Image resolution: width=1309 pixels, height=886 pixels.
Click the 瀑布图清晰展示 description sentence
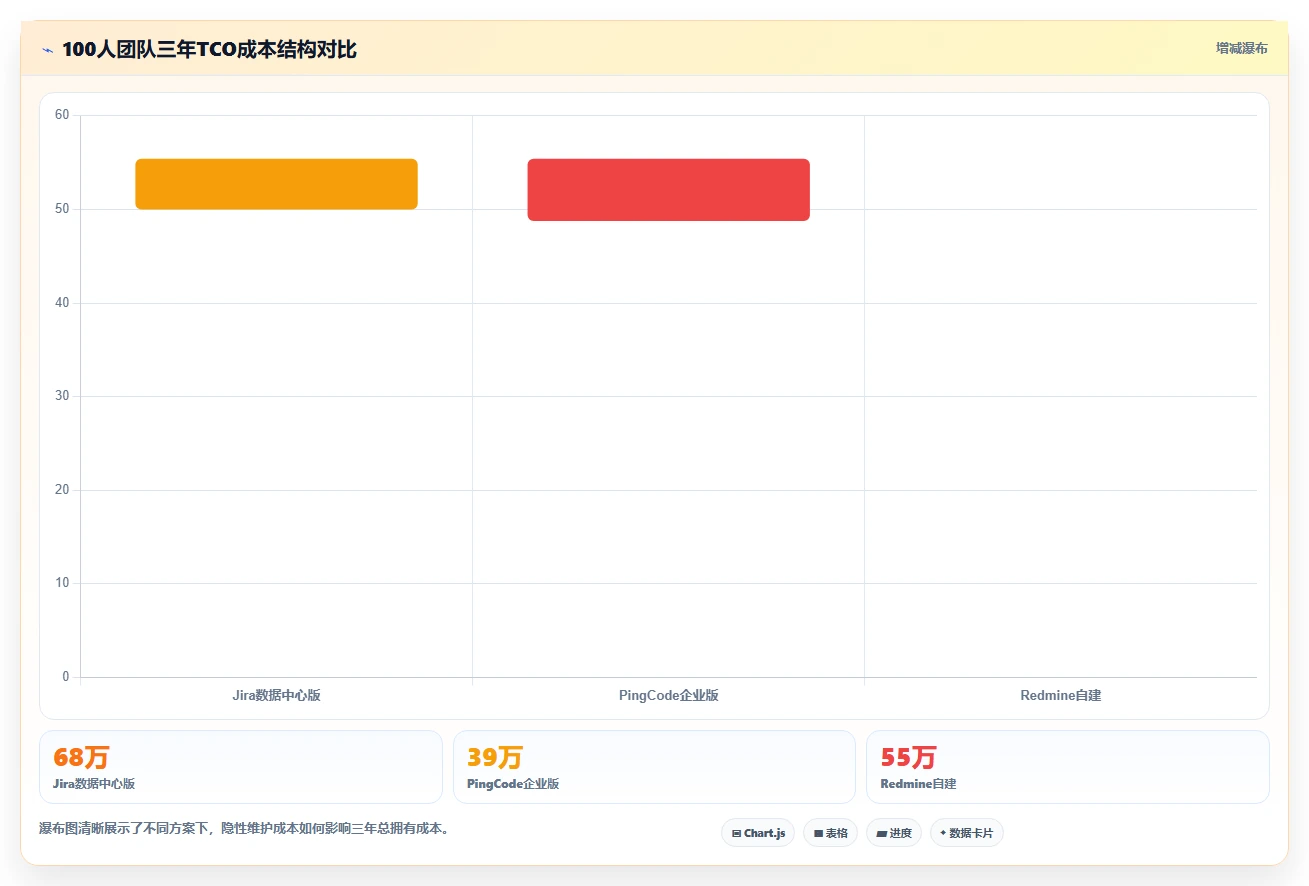pyautogui.click(x=245, y=828)
